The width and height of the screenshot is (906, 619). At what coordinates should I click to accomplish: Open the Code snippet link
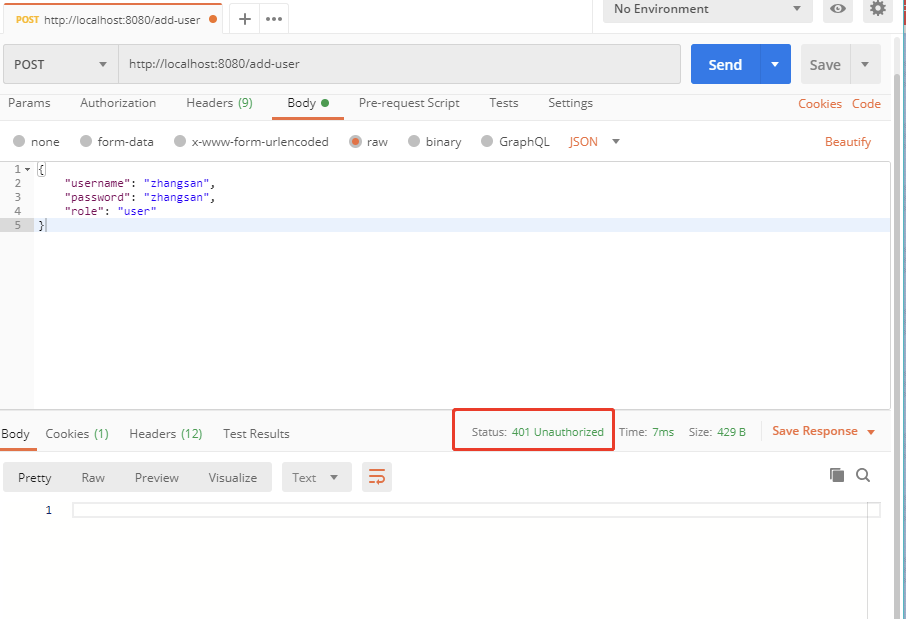866,103
